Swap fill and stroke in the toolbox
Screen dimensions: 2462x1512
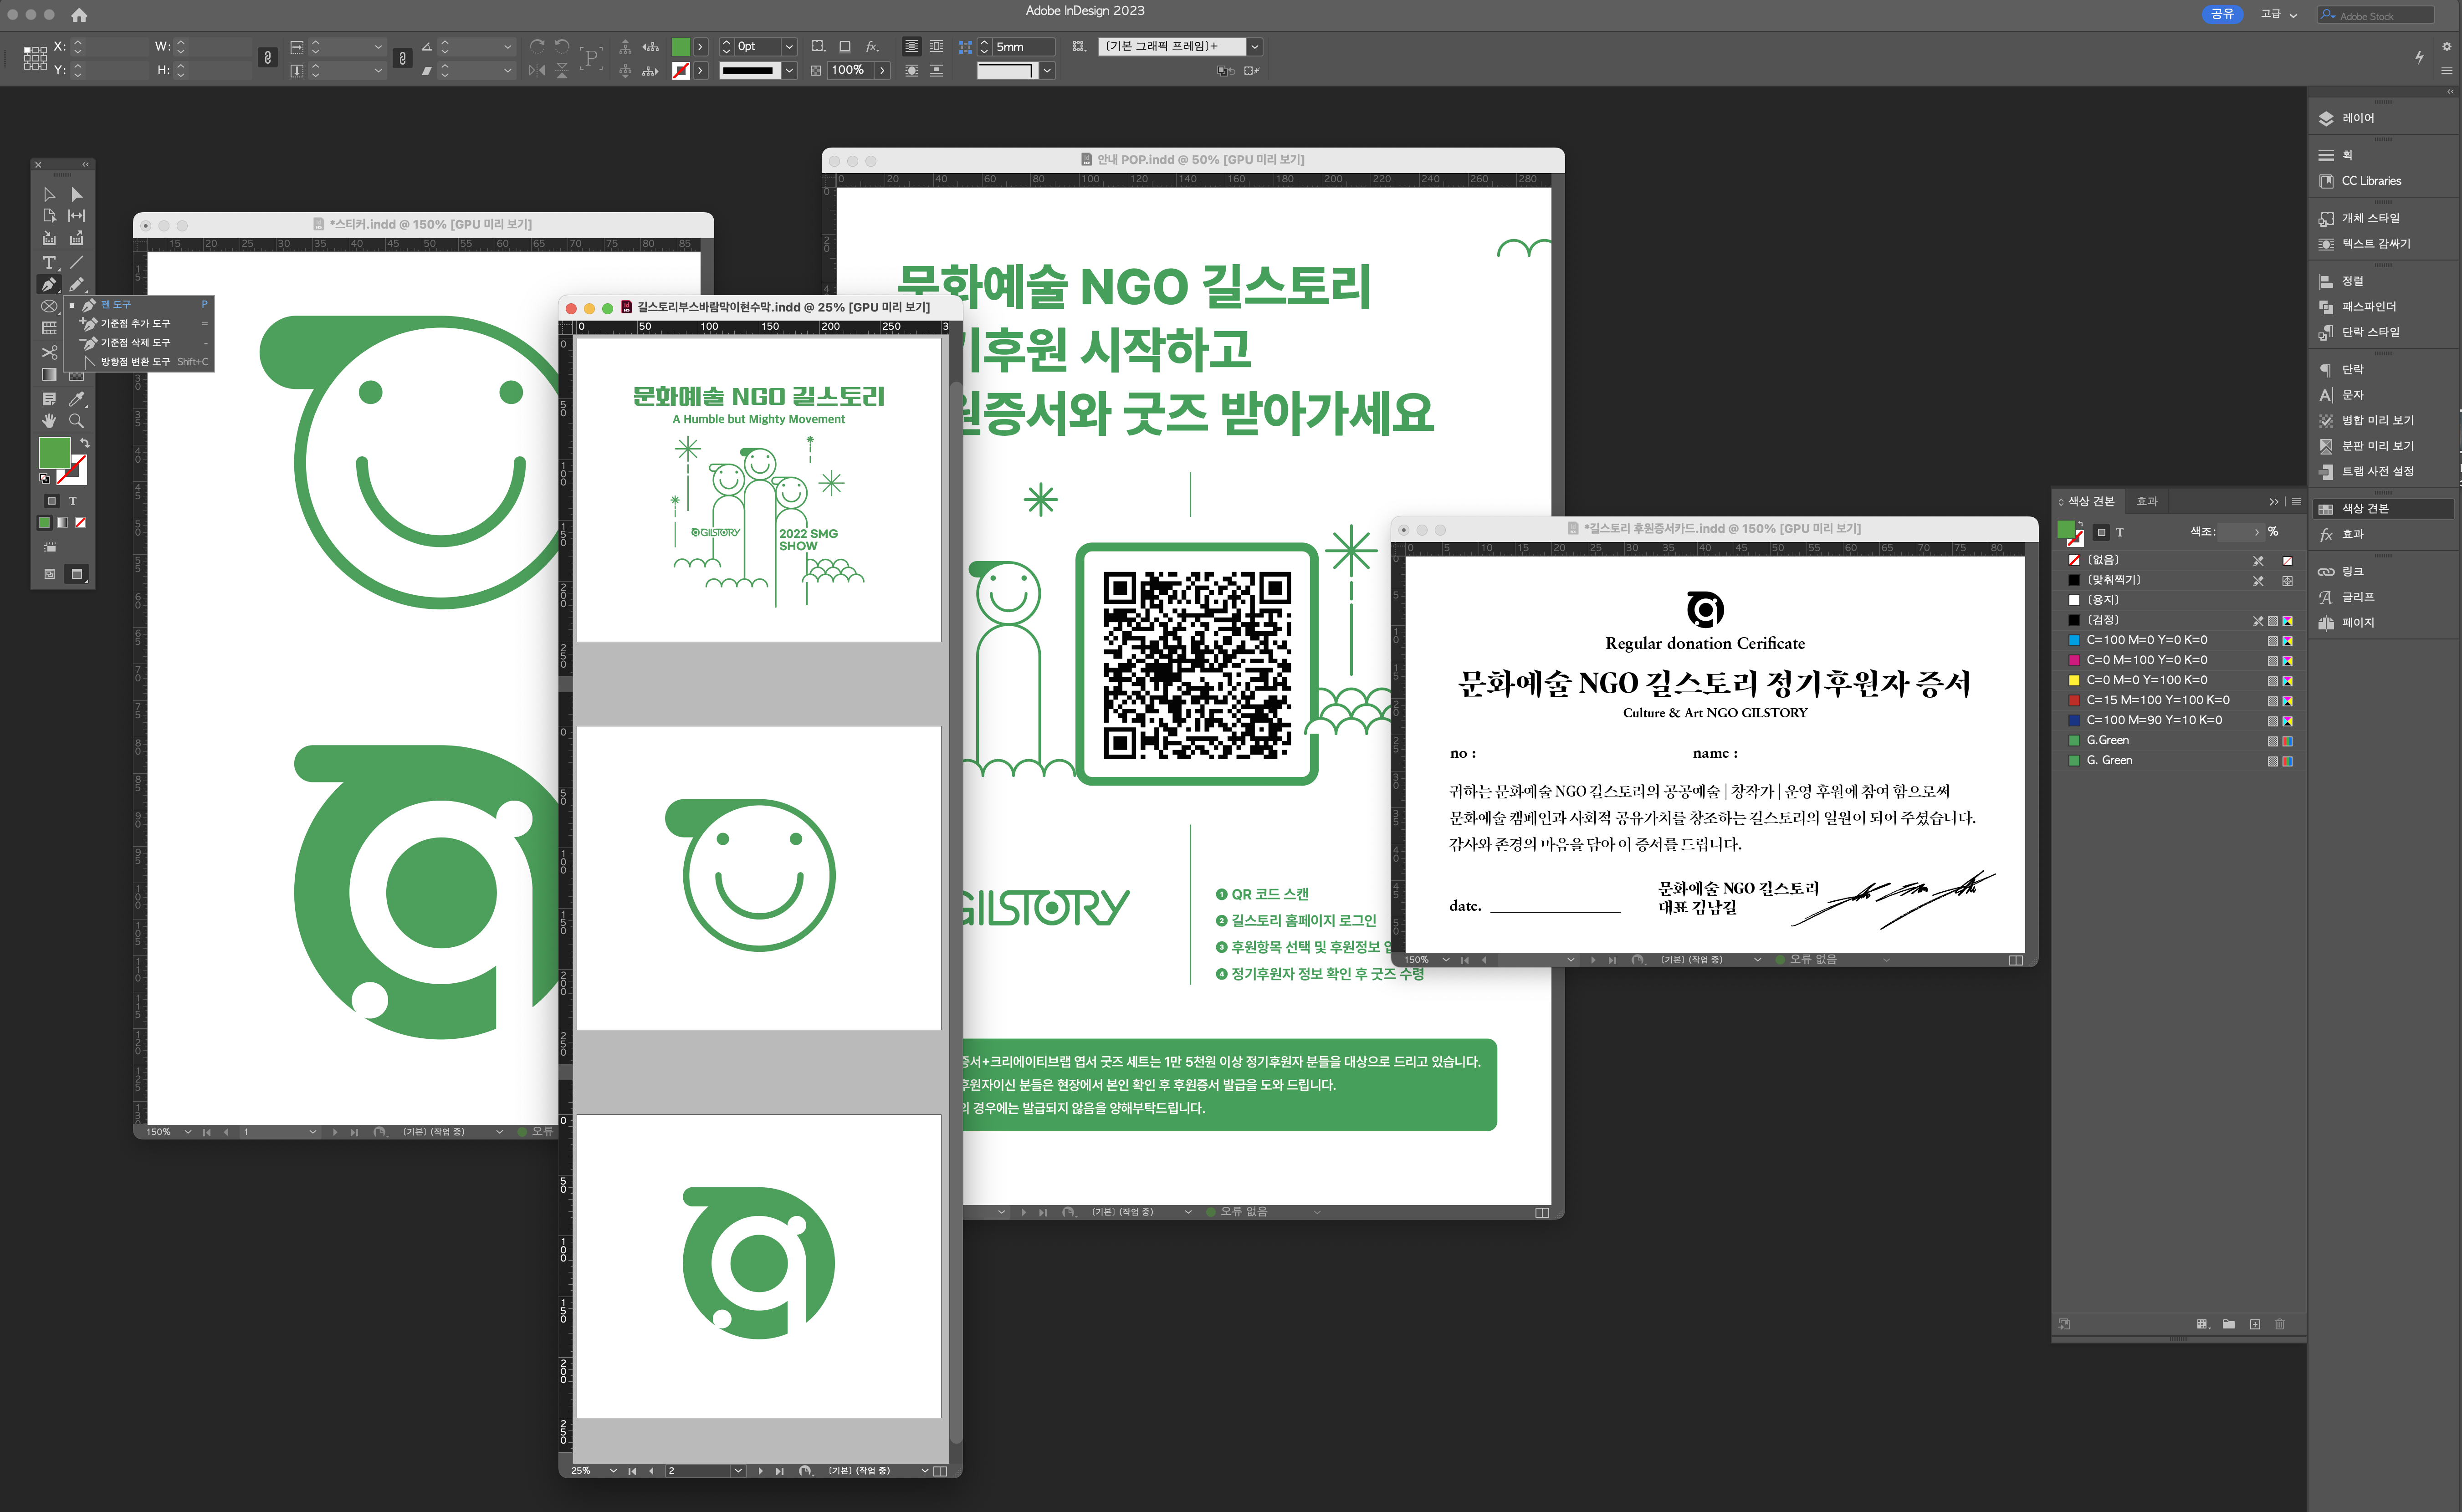pos(85,442)
